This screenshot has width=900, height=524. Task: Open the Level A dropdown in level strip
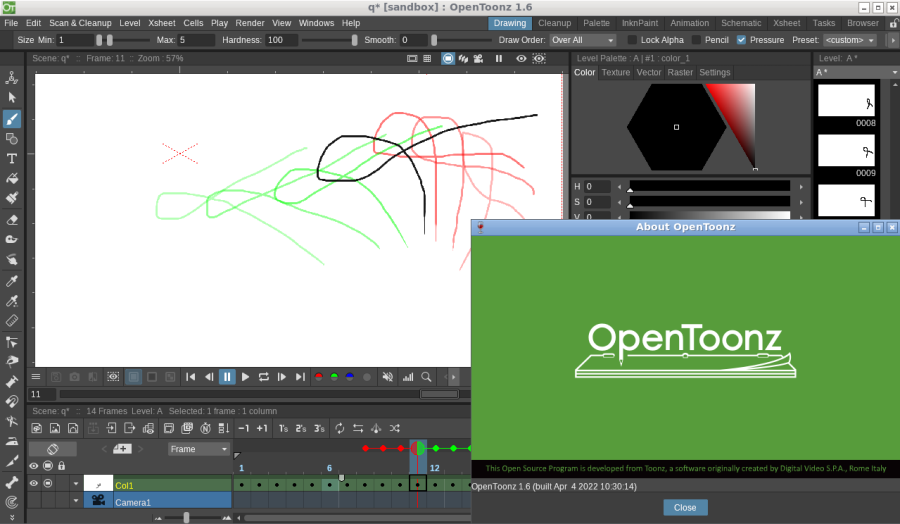point(856,72)
